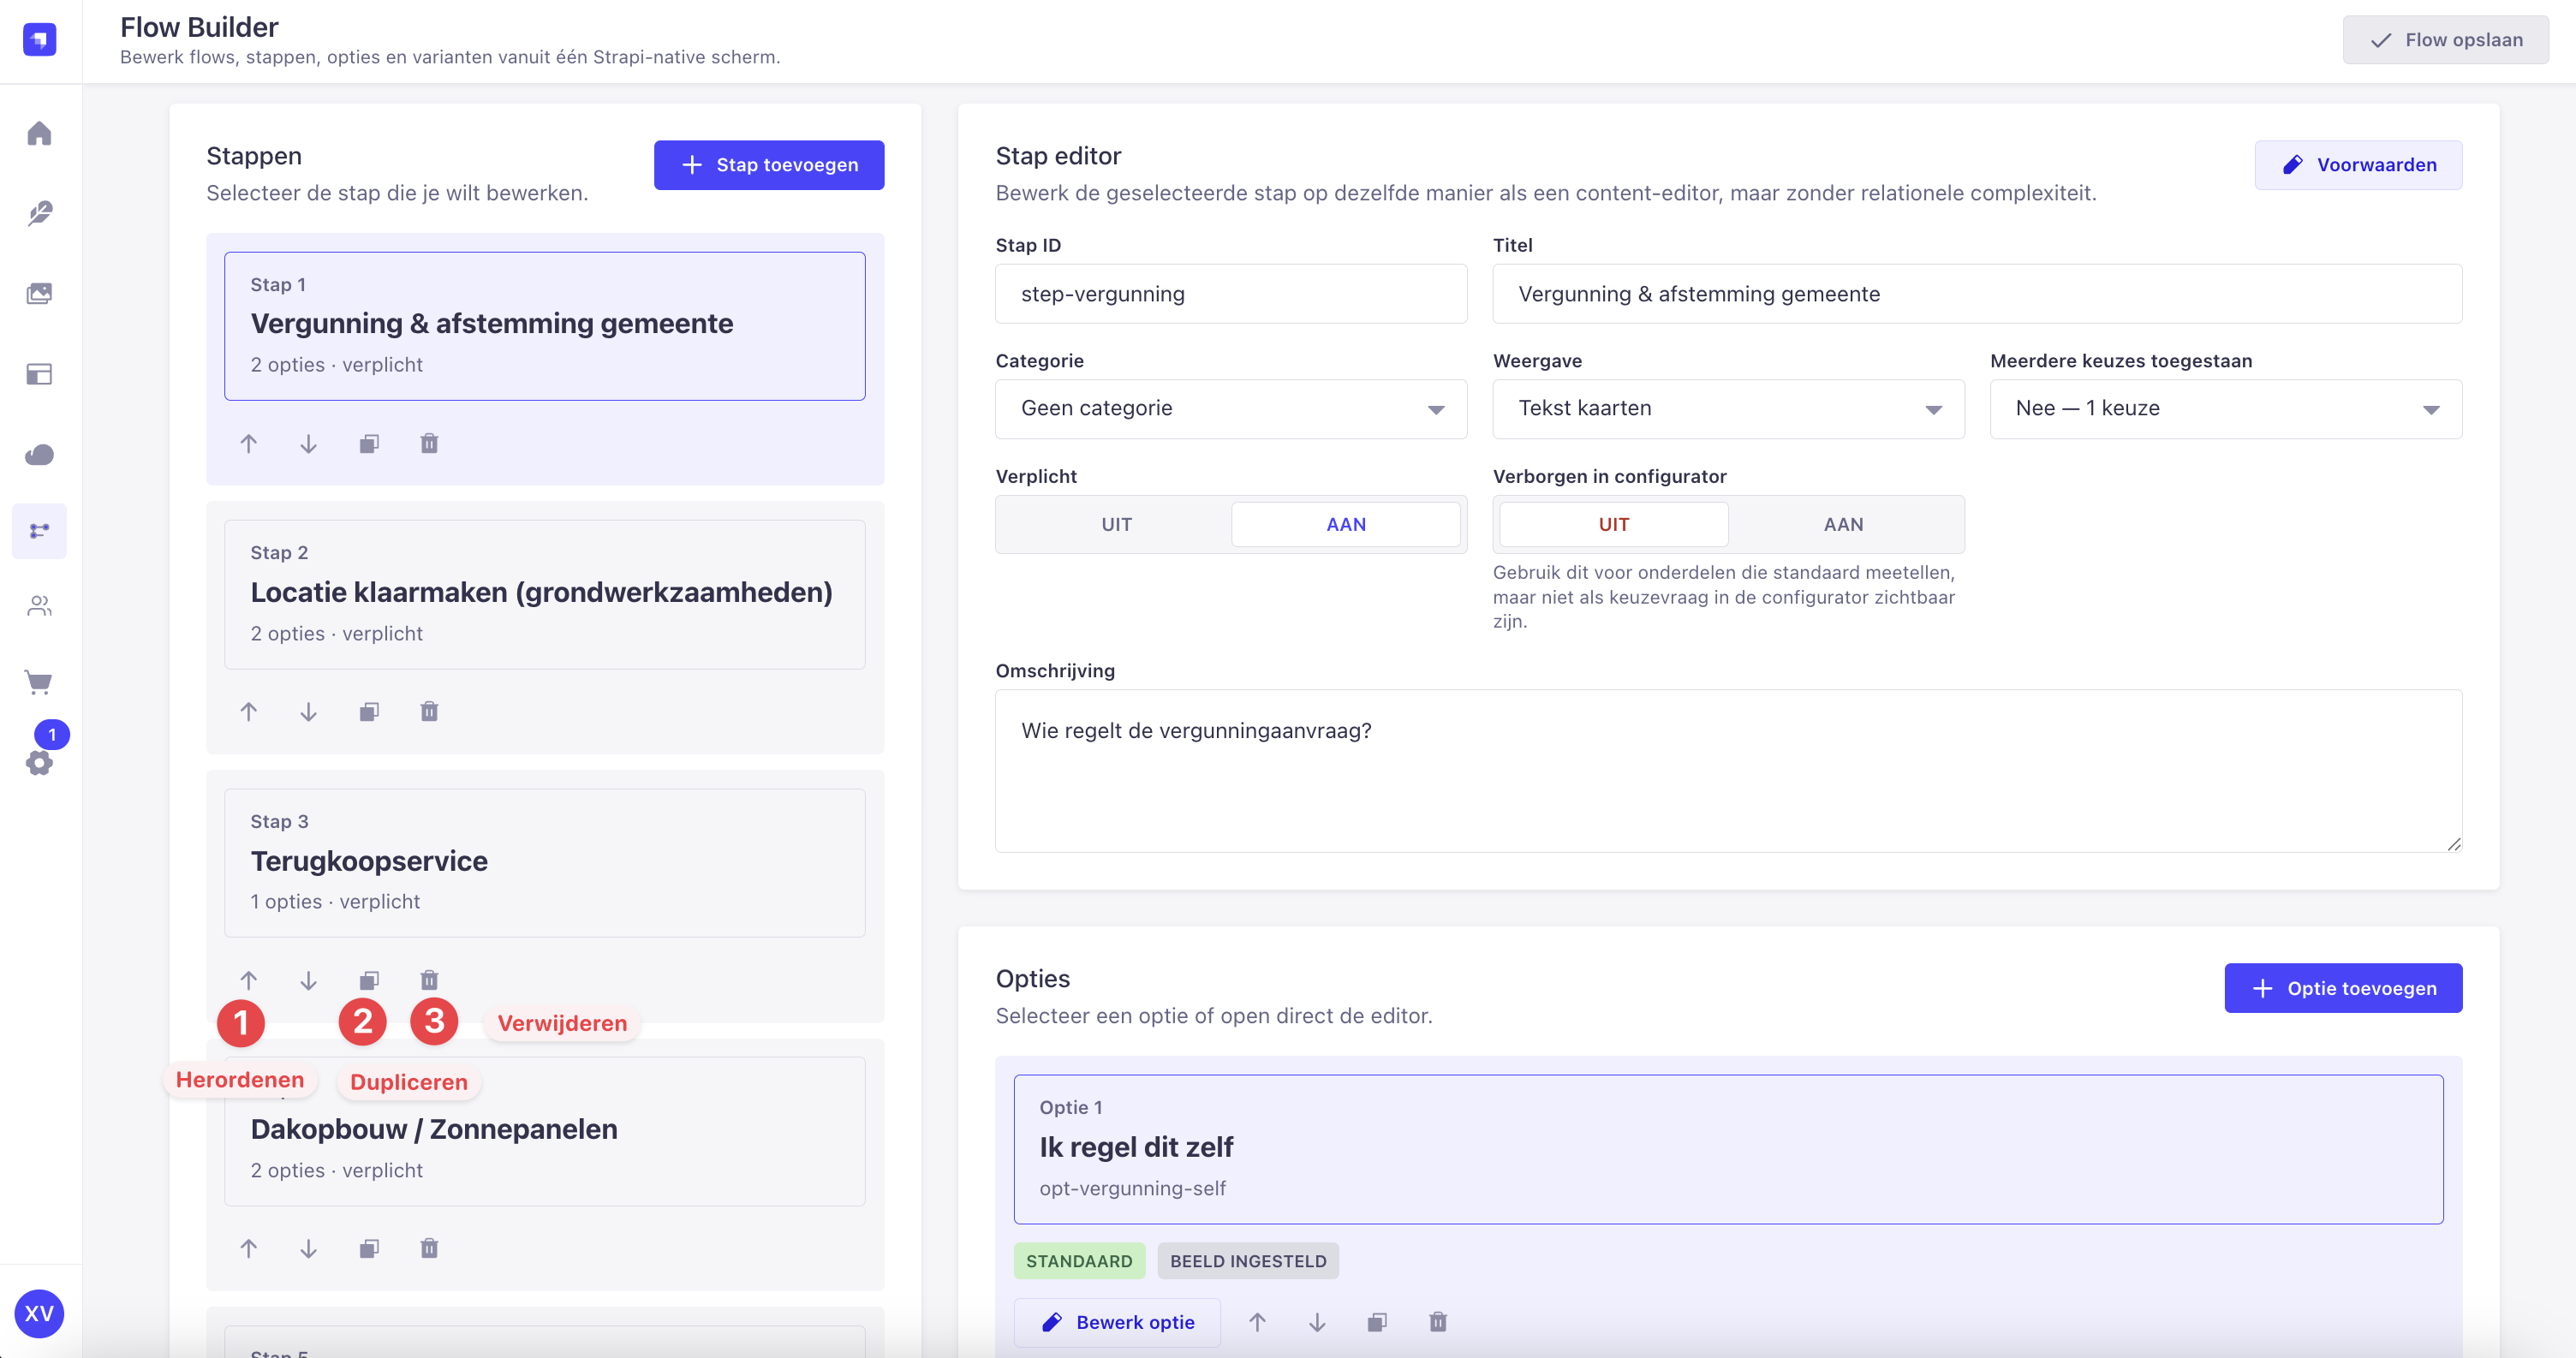Click the BEELD INGESTELD badge
The image size is (2576, 1358).
click(1248, 1261)
